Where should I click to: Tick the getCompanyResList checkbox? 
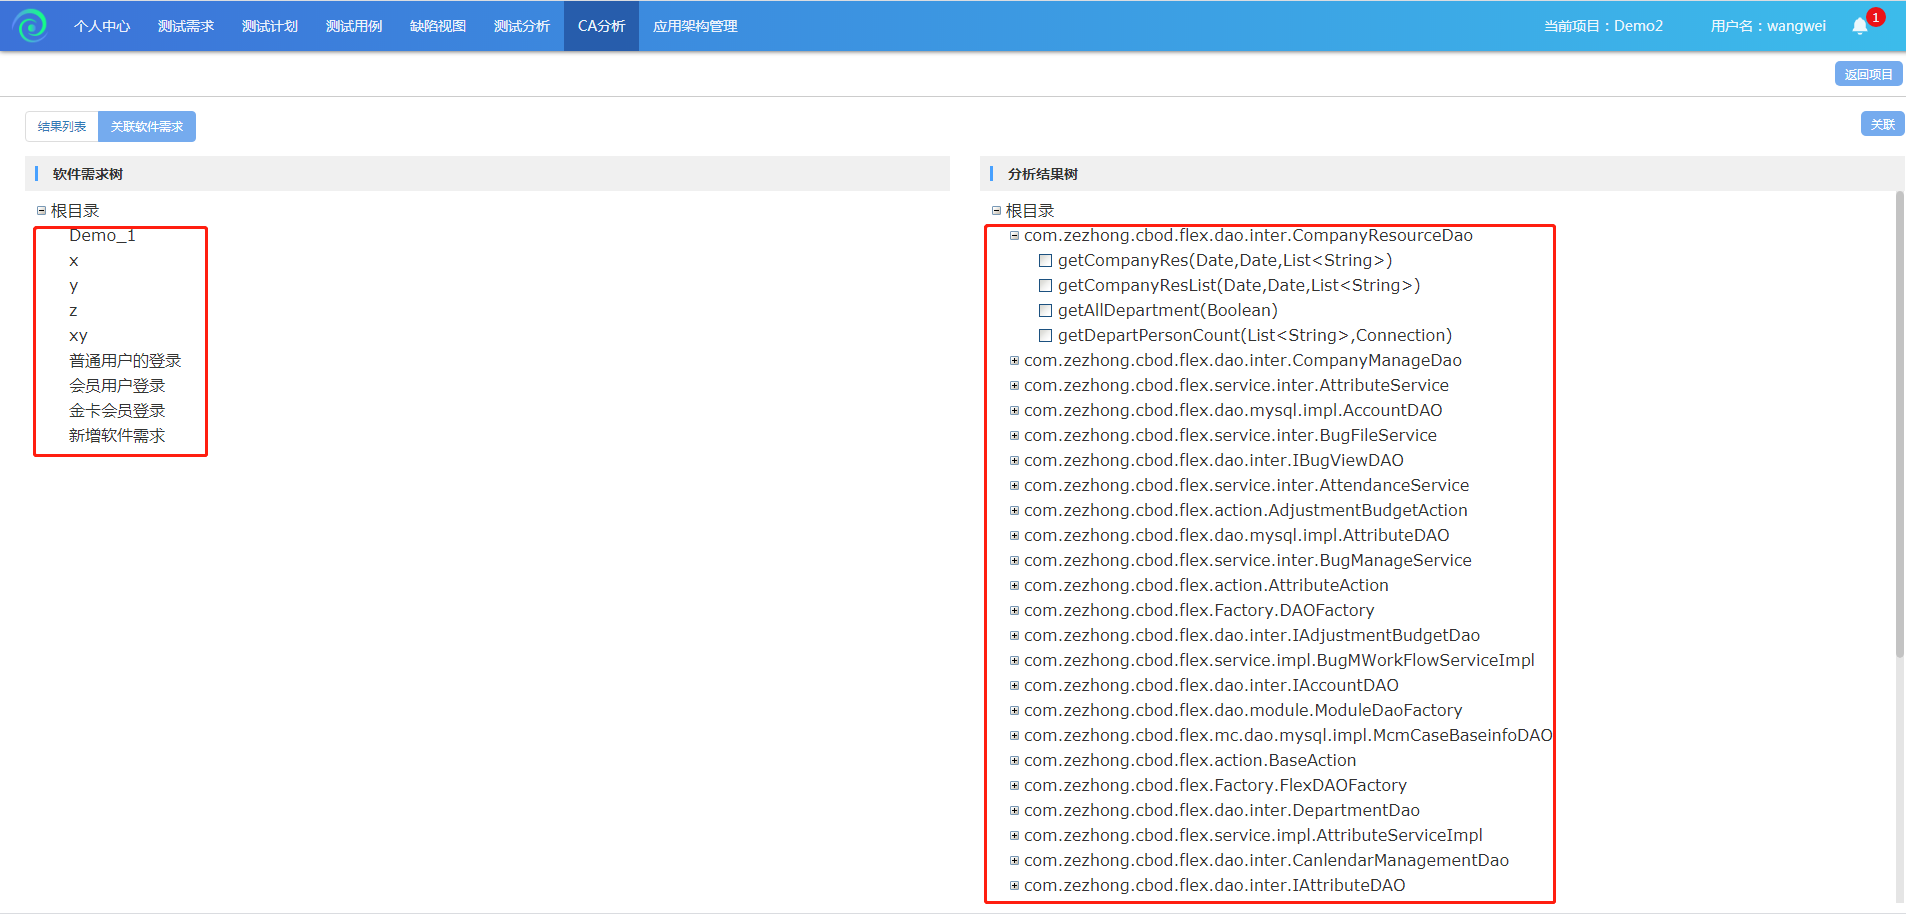tap(1045, 286)
